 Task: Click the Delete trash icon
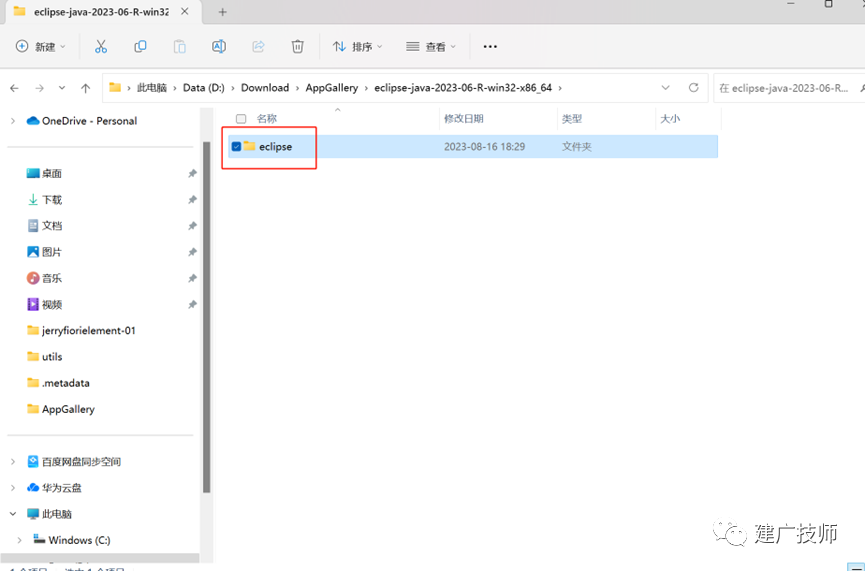click(x=297, y=47)
